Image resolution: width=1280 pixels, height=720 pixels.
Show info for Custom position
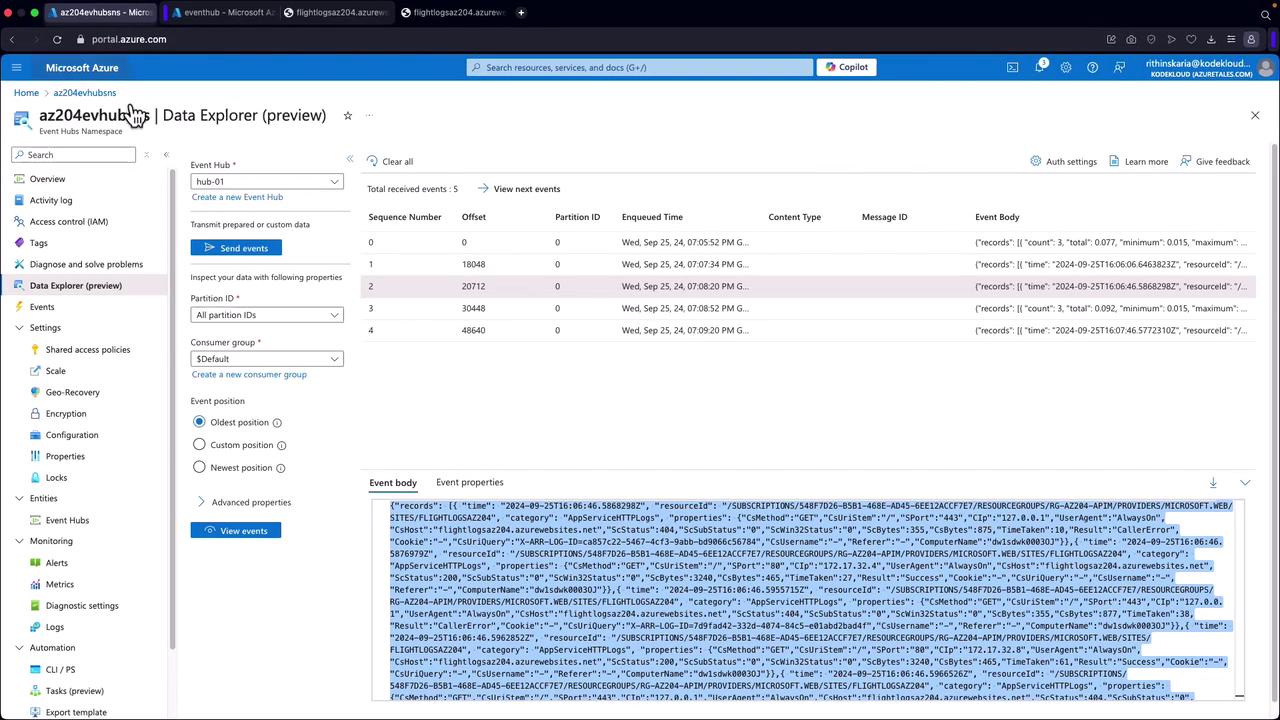pyautogui.click(x=281, y=445)
